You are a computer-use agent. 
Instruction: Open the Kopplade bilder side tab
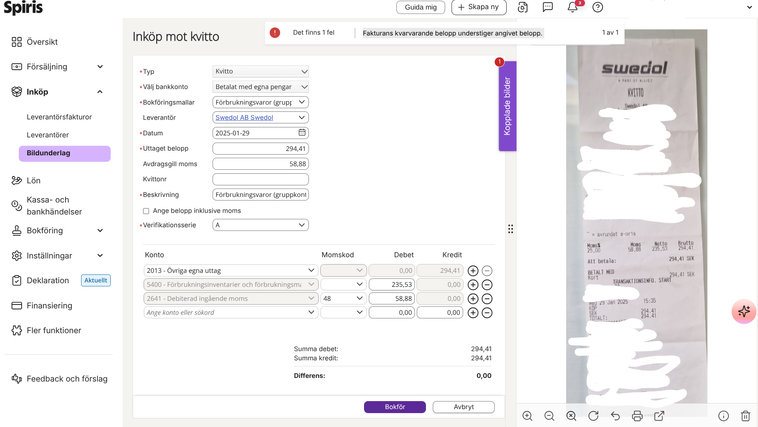pyautogui.click(x=508, y=106)
